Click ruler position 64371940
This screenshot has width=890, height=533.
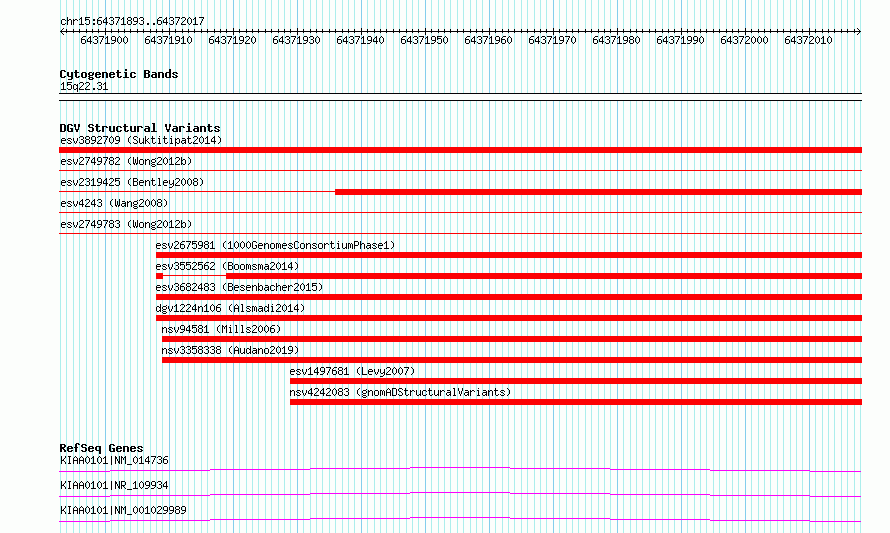tap(360, 40)
